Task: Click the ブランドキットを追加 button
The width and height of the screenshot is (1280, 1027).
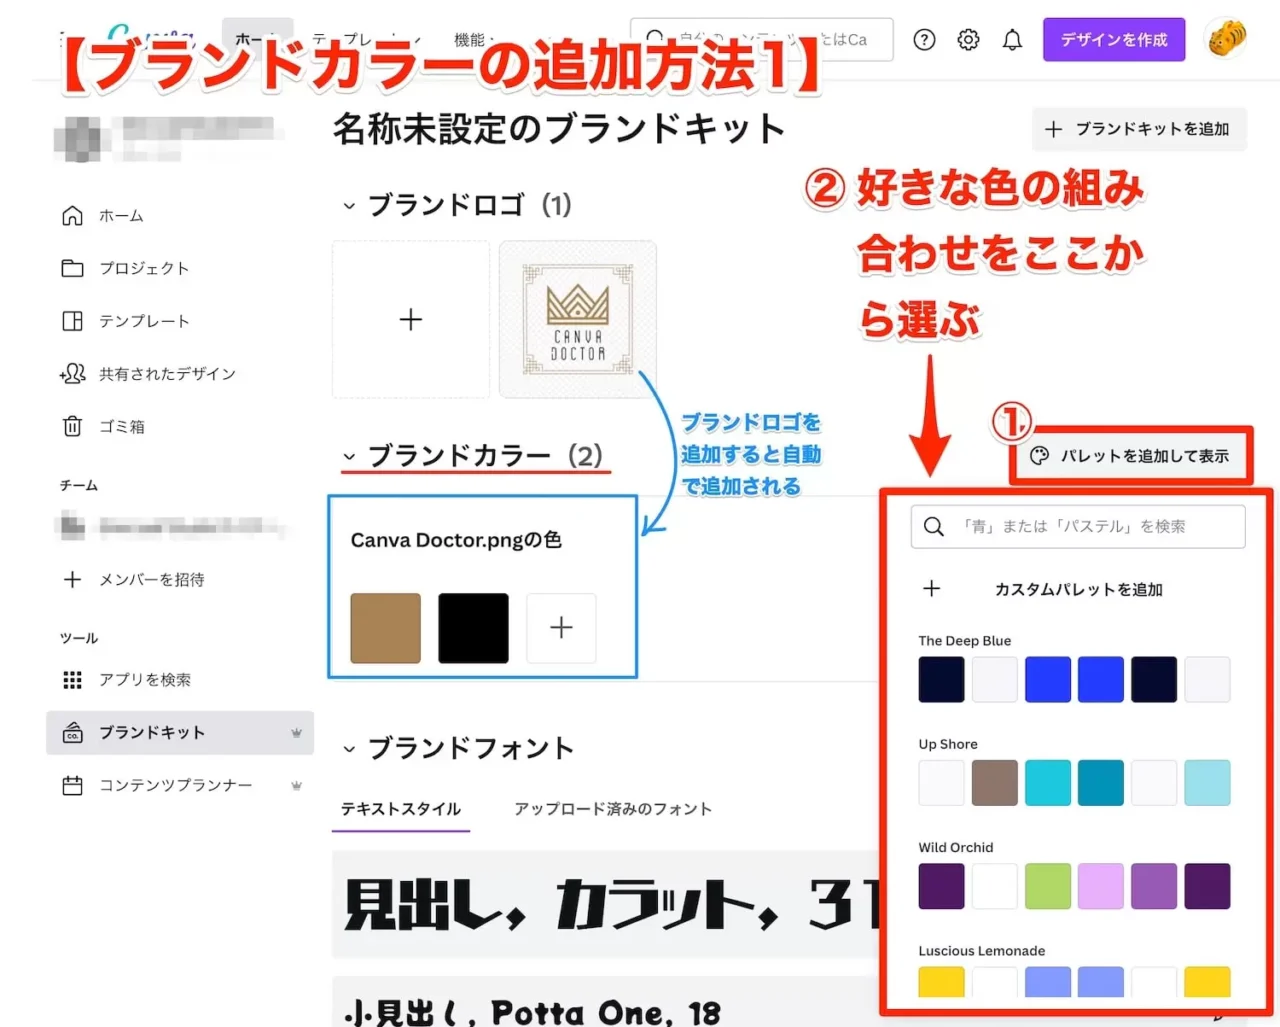Action: tap(1140, 129)
